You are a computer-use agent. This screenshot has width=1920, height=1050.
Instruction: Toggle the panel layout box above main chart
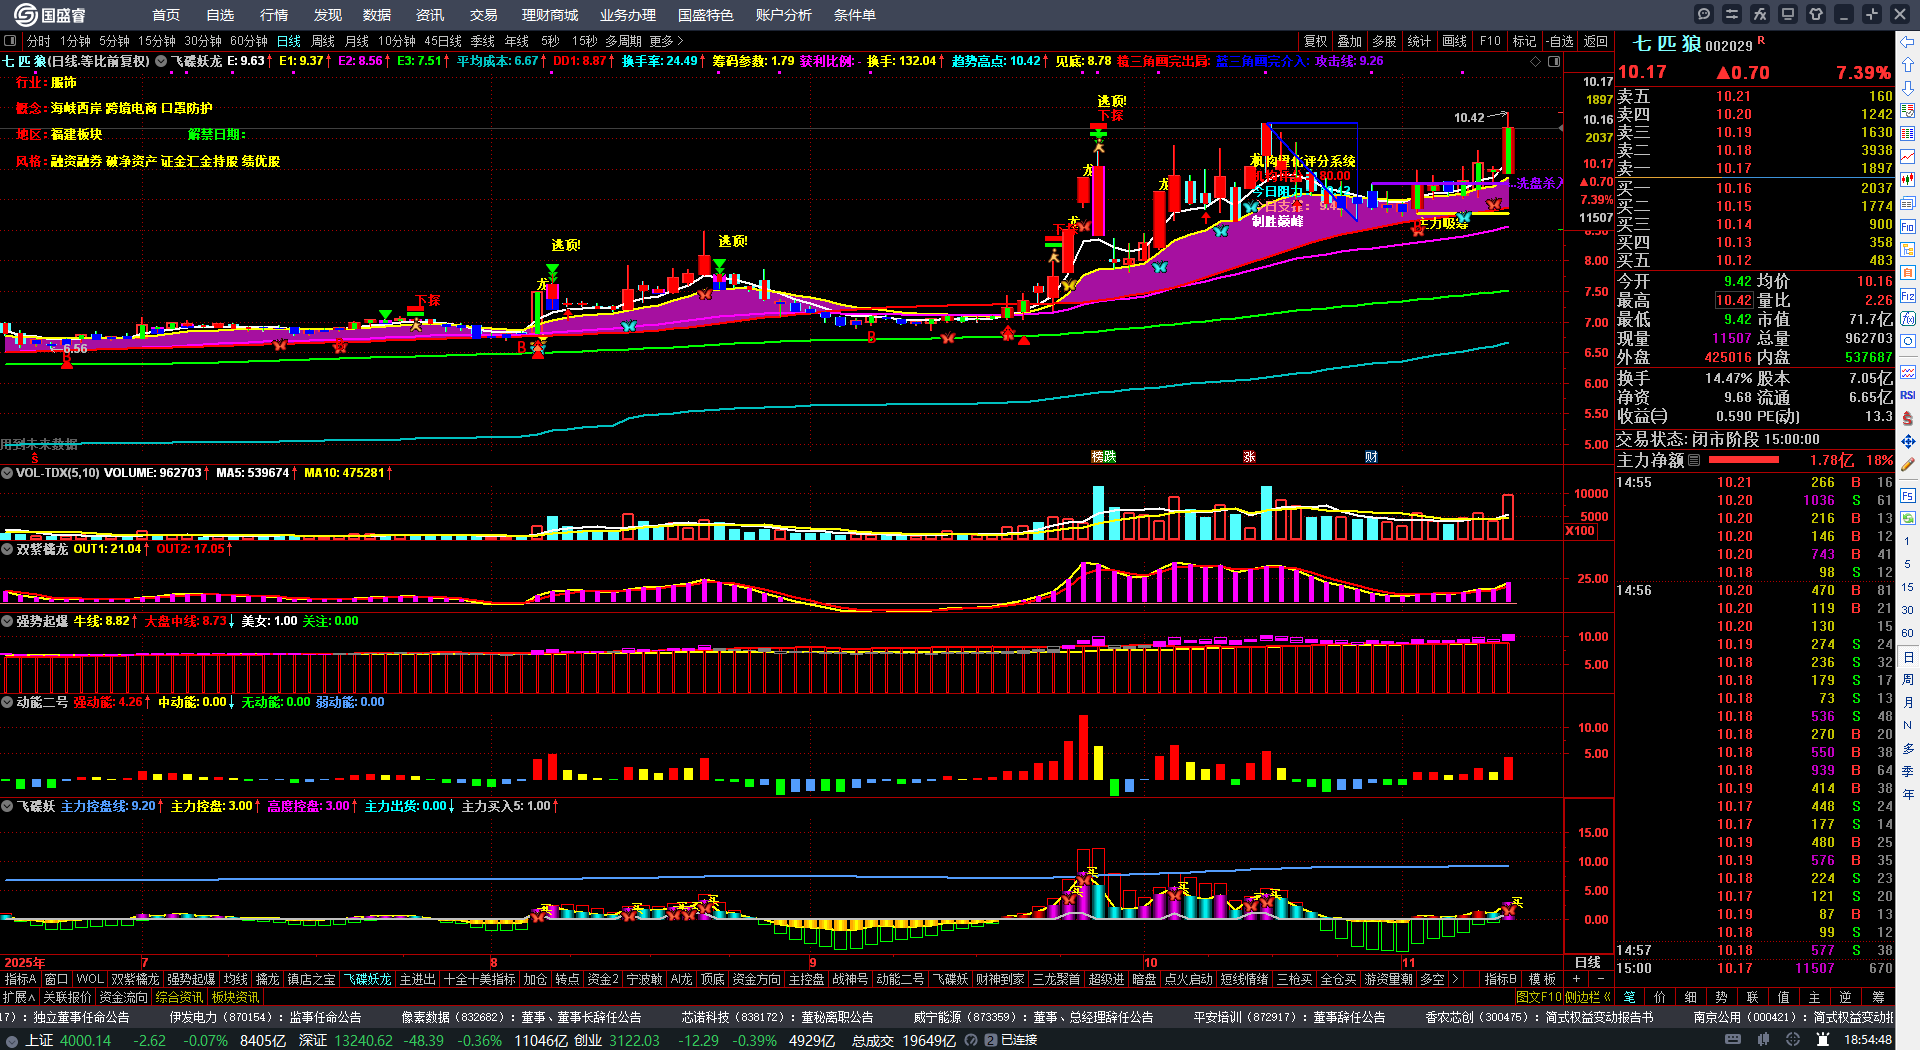[1554, 62]
